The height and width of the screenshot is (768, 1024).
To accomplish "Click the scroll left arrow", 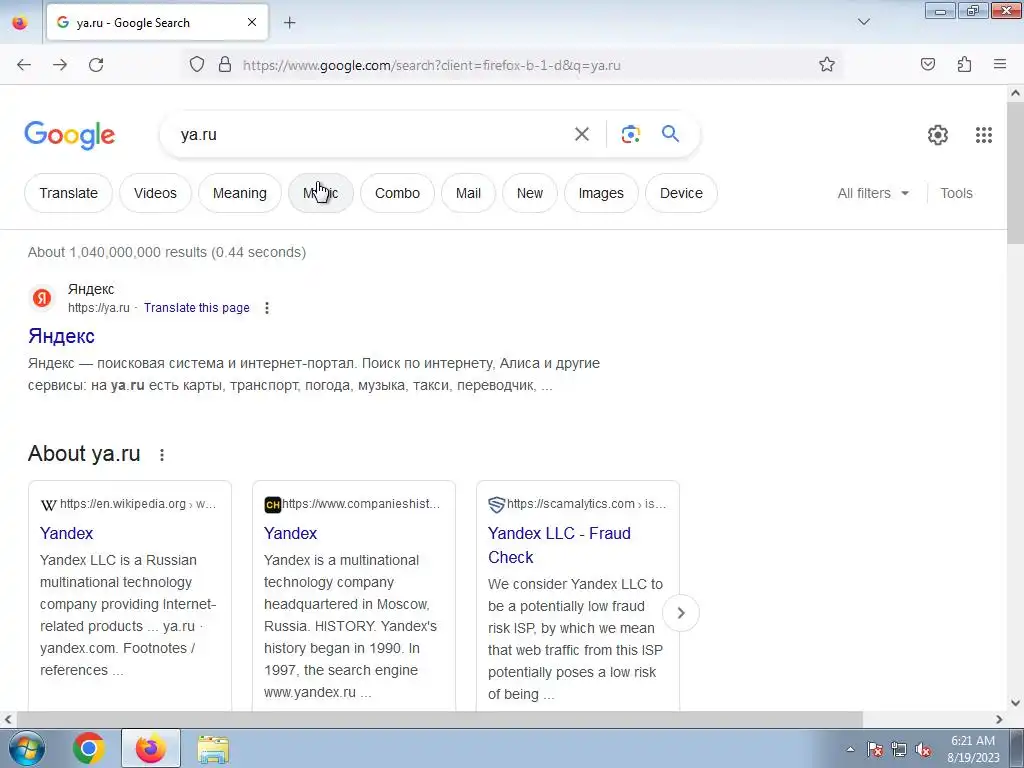I will coord(8,719).
